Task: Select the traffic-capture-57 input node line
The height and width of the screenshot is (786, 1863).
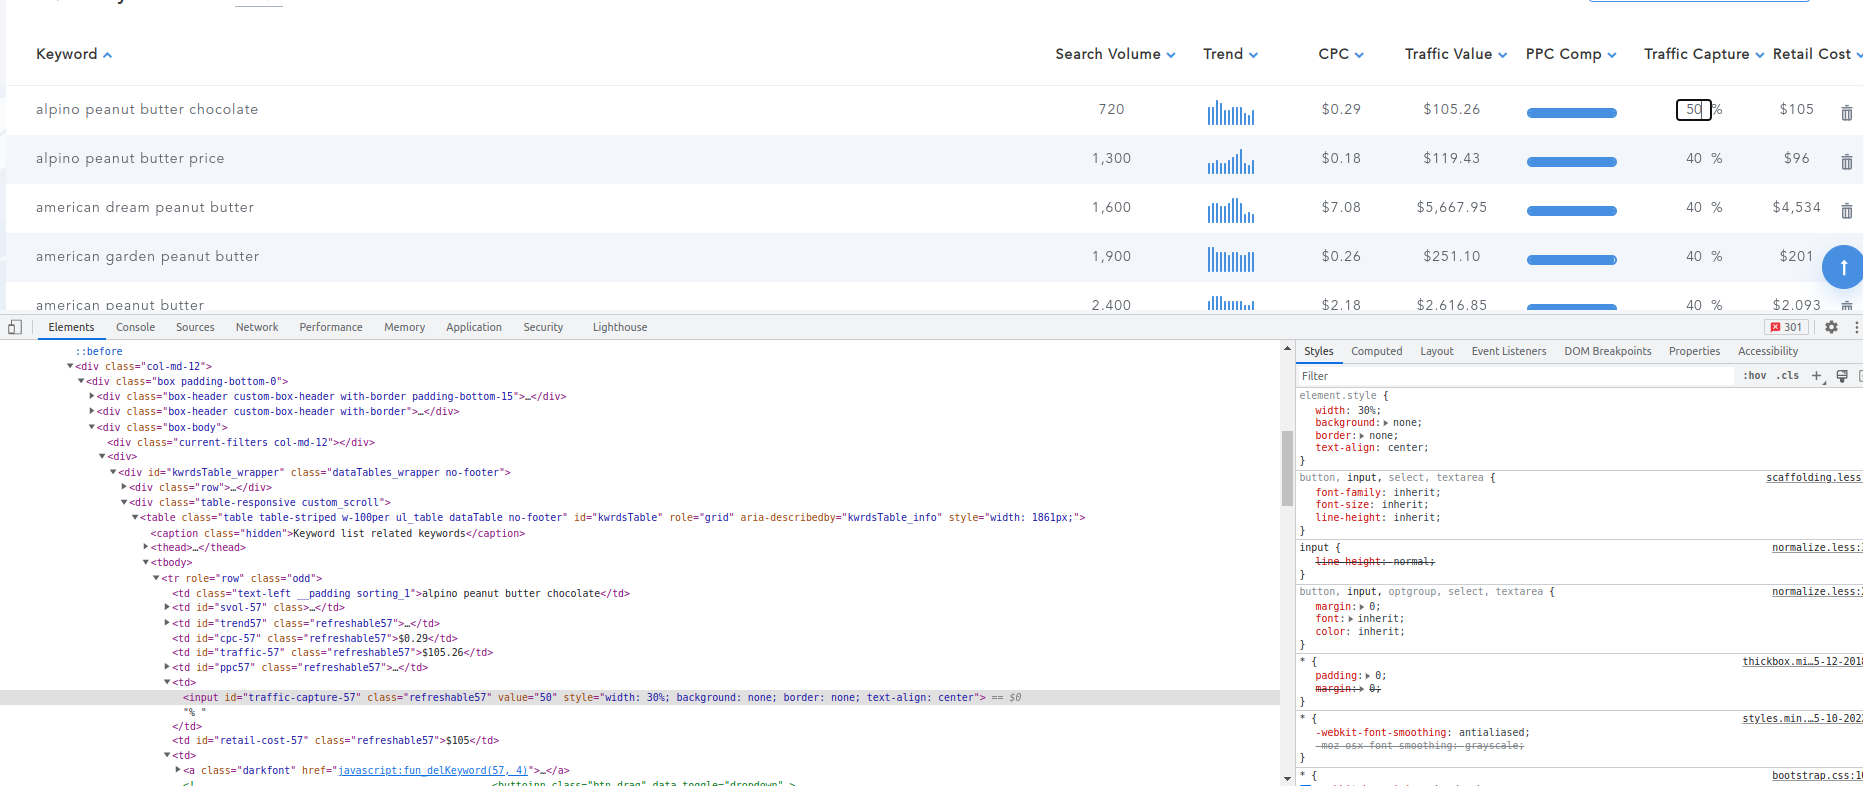Action: (x=640, y=697)
